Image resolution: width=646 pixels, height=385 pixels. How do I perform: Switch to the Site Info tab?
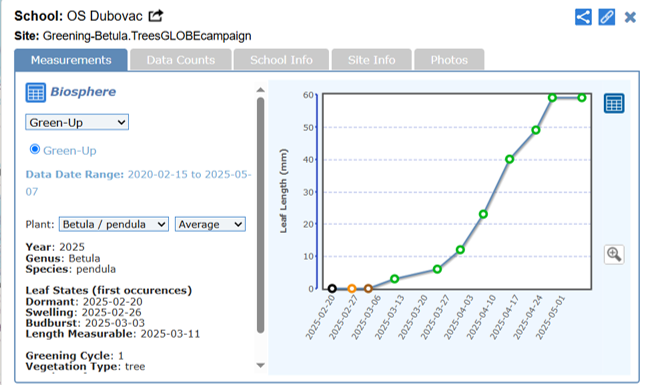coord(371,60)
